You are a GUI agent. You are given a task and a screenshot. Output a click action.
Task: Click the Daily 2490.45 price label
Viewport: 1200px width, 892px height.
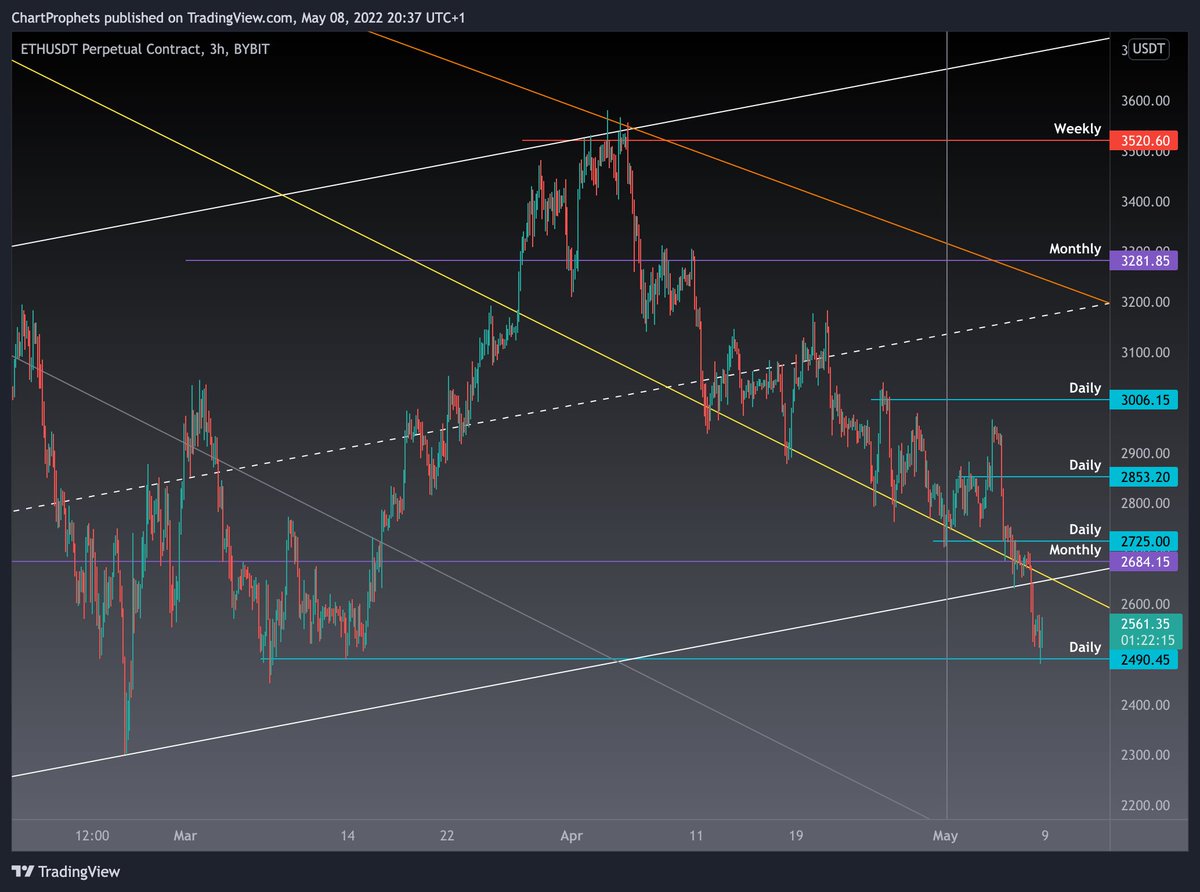click(x=1144, y=660)
